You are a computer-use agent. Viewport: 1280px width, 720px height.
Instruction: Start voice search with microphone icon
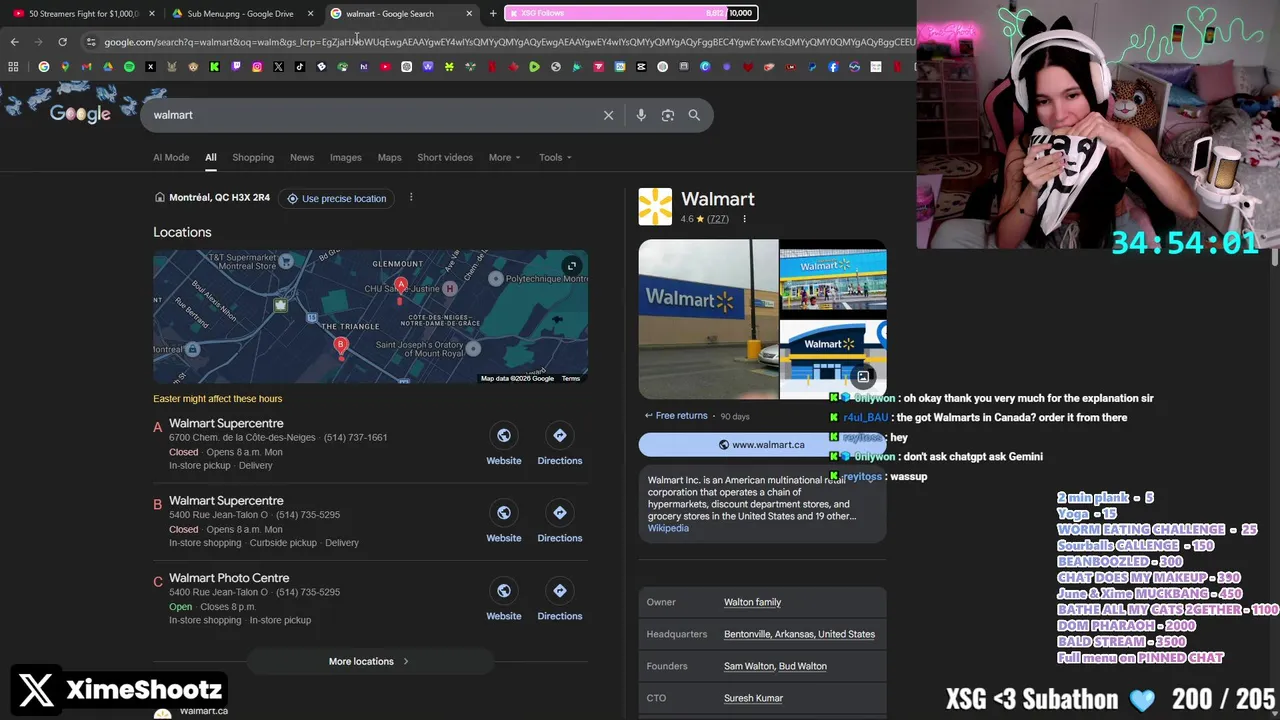pyautogui.click(x=641, y=115)
